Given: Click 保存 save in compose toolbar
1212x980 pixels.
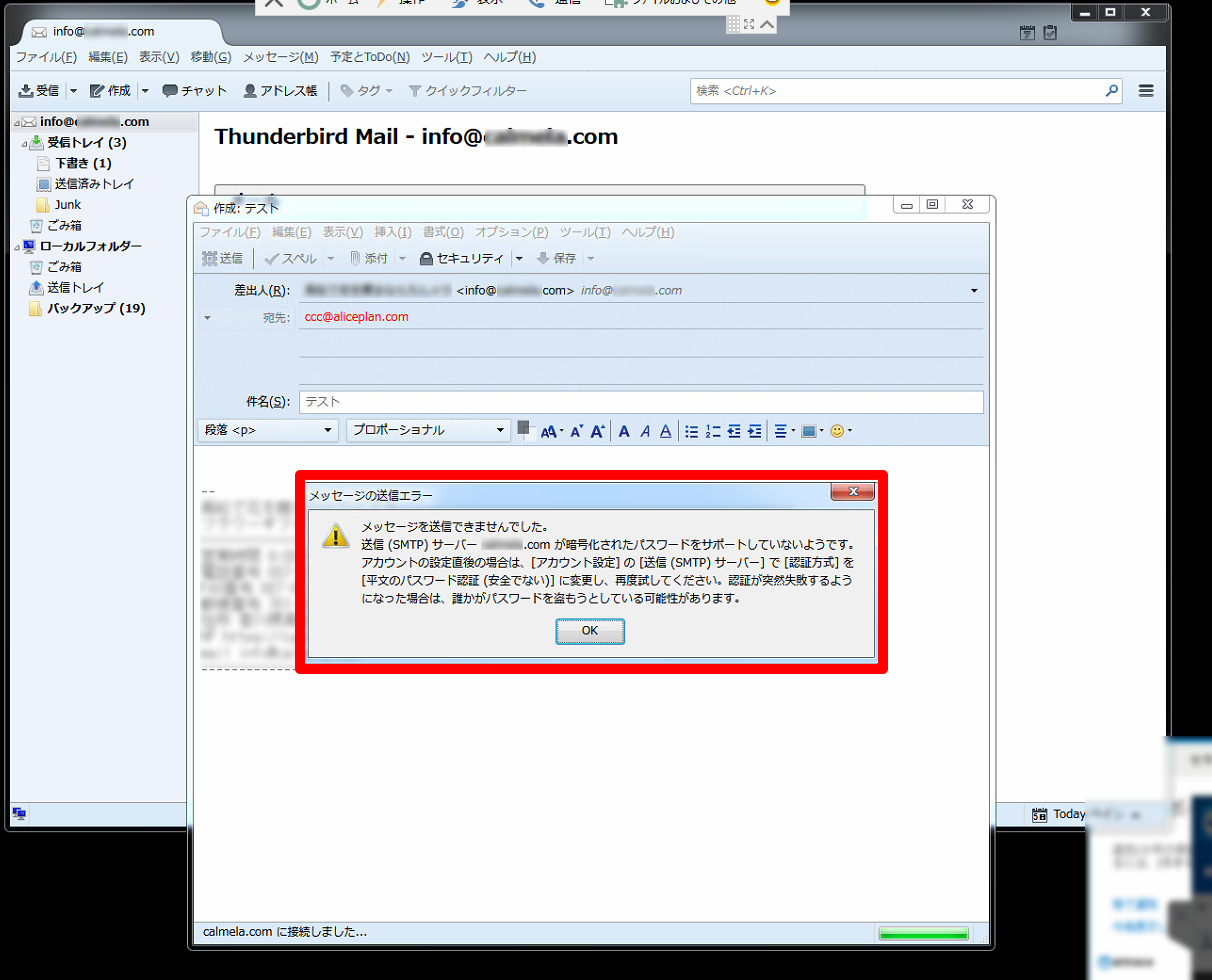Looking at the screenshot, I should click(556, 258).
